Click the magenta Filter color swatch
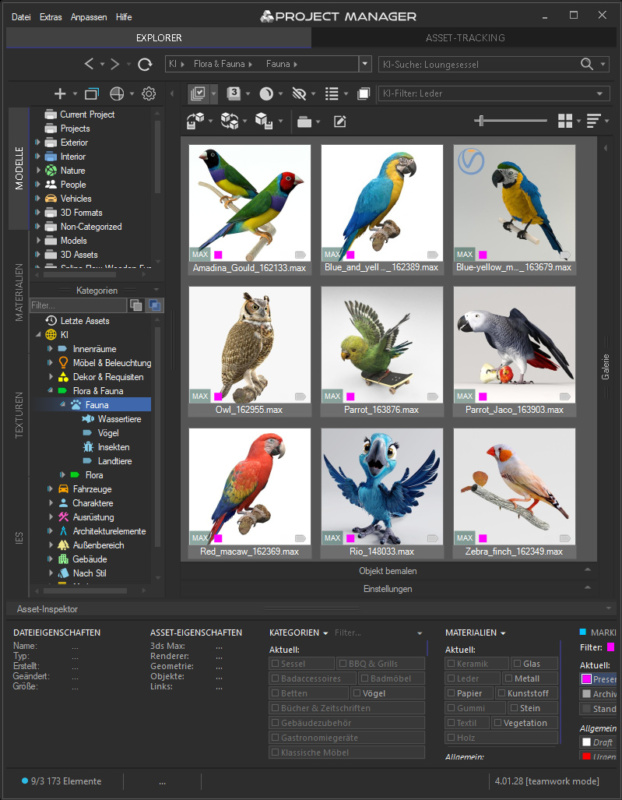622x800 pixels. (x=610, y=647)
